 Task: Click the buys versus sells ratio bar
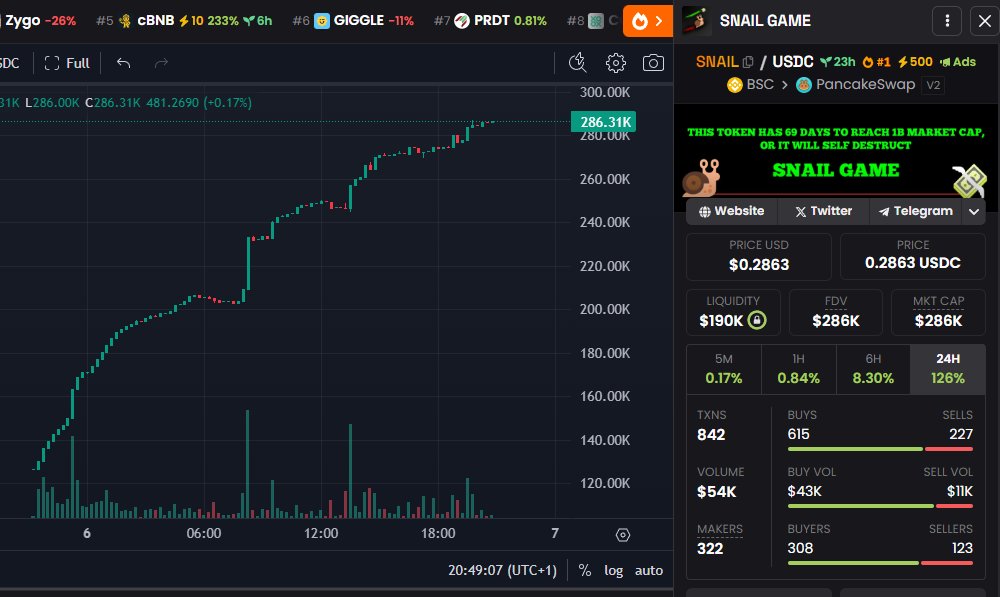tap(880, 449)
